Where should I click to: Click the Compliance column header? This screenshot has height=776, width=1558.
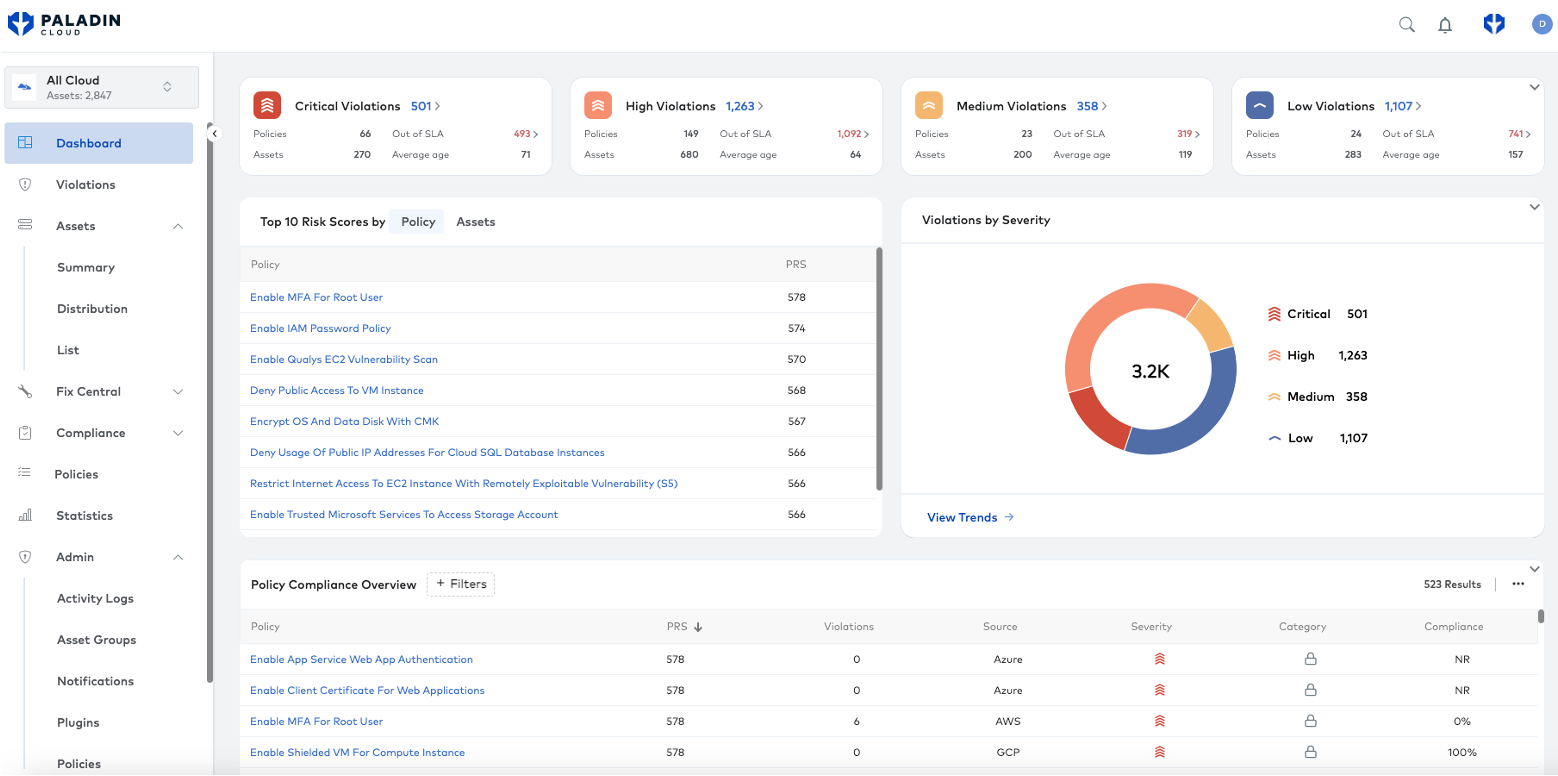point(1453,627)
